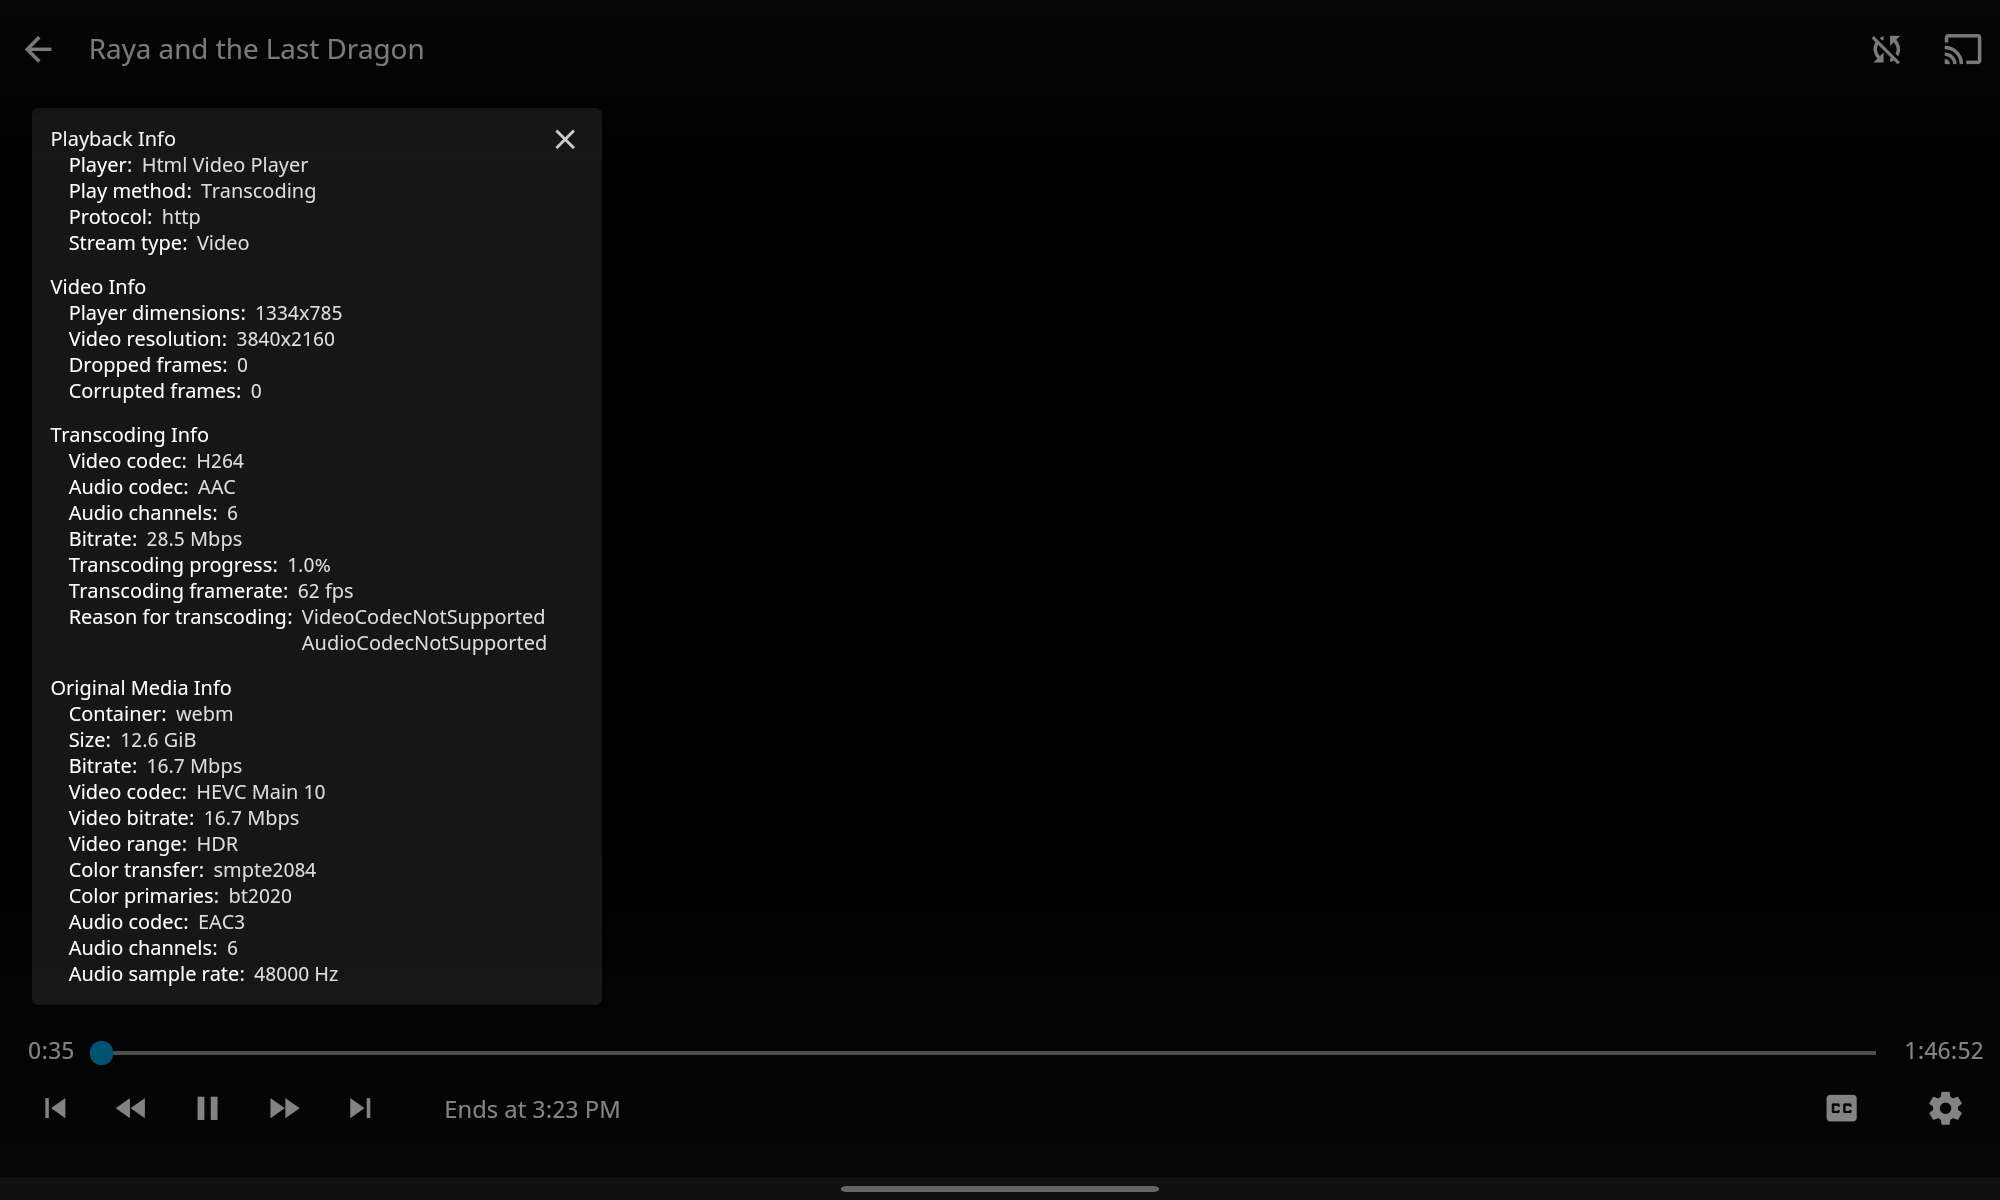Click the Video Info heading
Screen dimensions: 2000x1200
98,287
